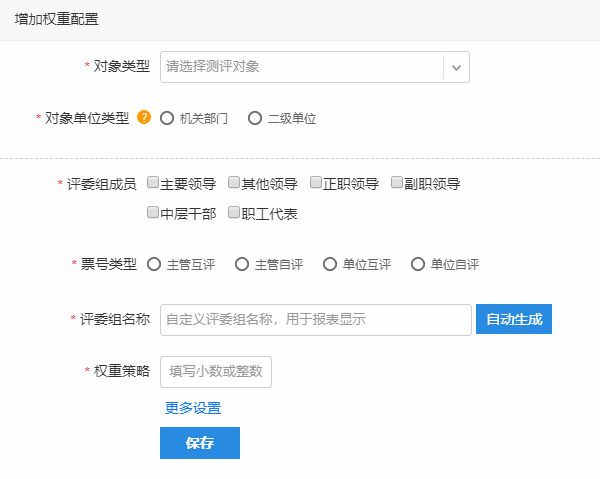Click the orange help icon beside 对象单位类型

click(x=144, y=117)
